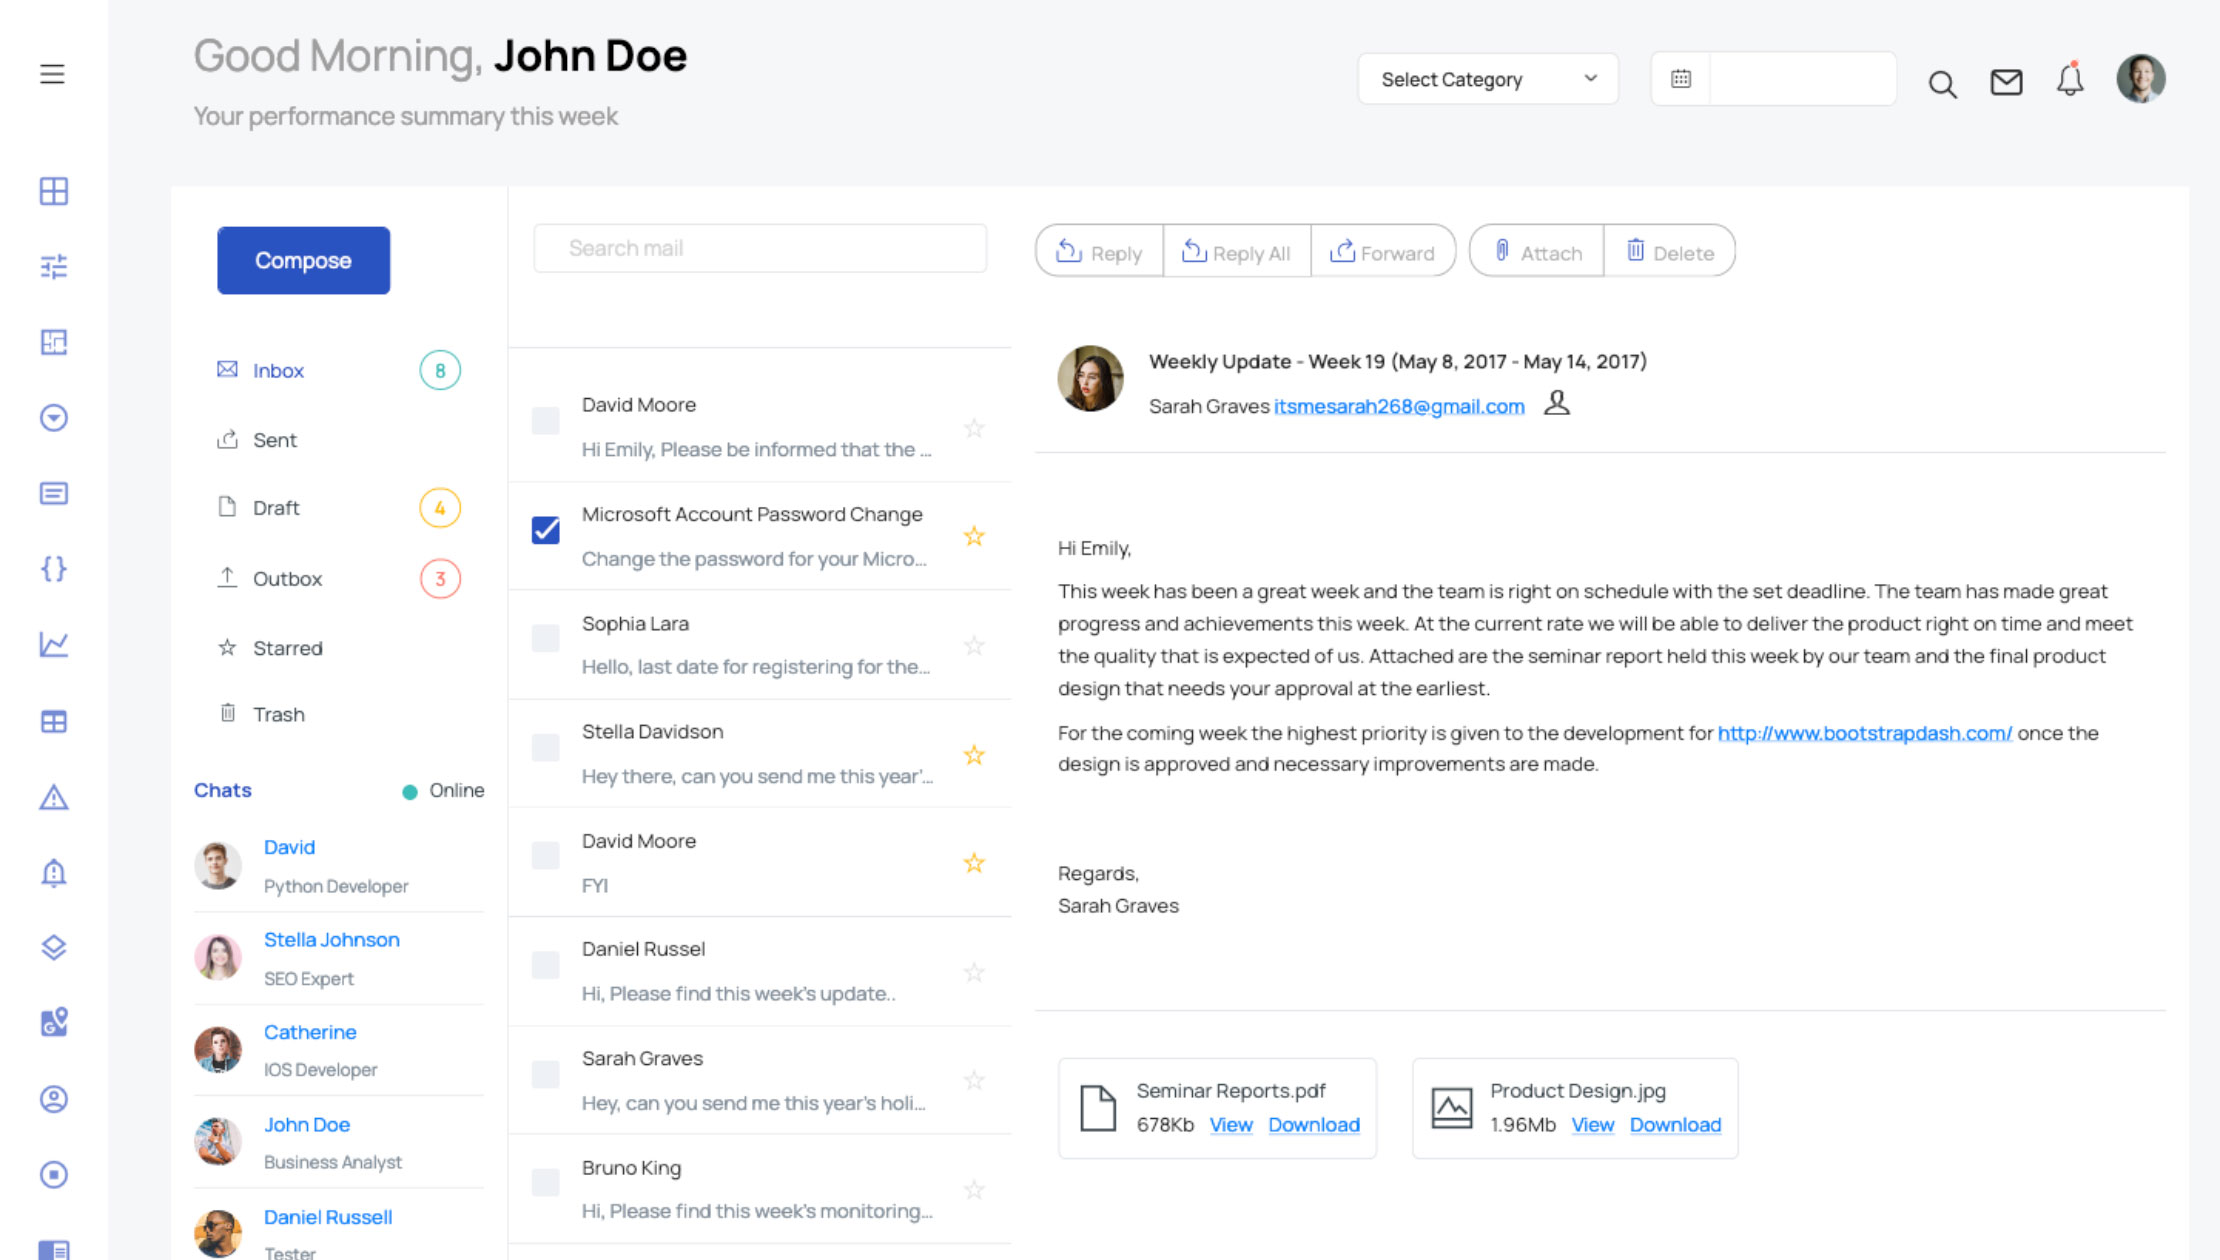Open the table icon in sidebar
Image resolution: width=2220 pixels, height=1260 pixels.
click(x=54, y=721)
